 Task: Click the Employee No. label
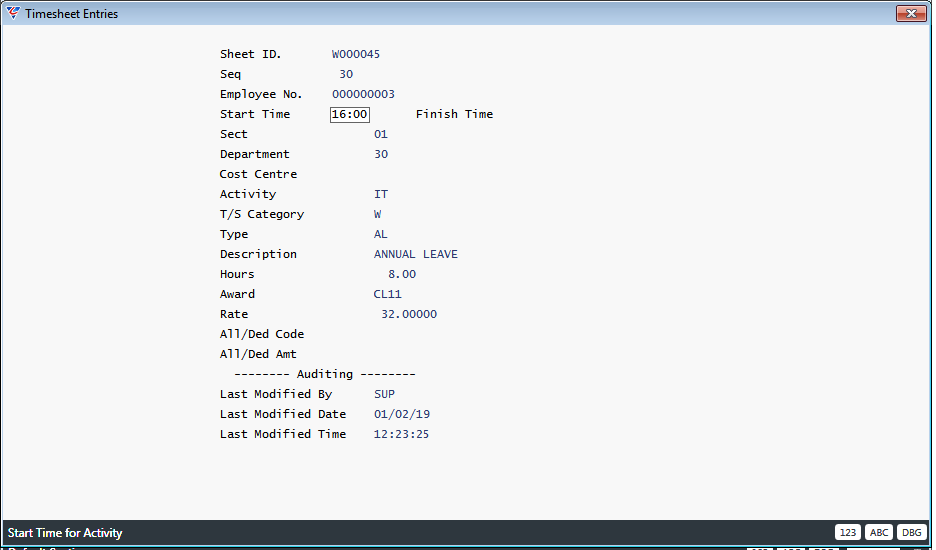pos(261,94)
